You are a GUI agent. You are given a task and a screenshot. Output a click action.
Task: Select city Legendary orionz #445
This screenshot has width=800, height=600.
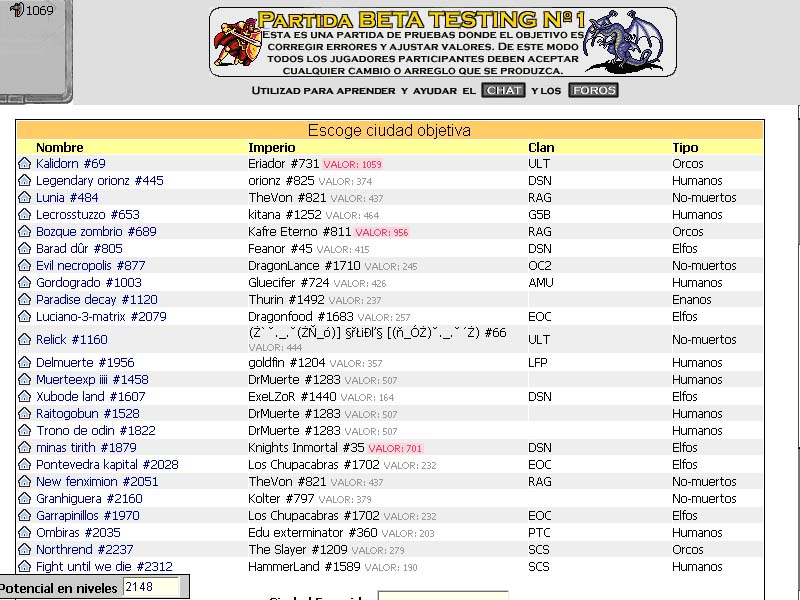coord(99,181)
